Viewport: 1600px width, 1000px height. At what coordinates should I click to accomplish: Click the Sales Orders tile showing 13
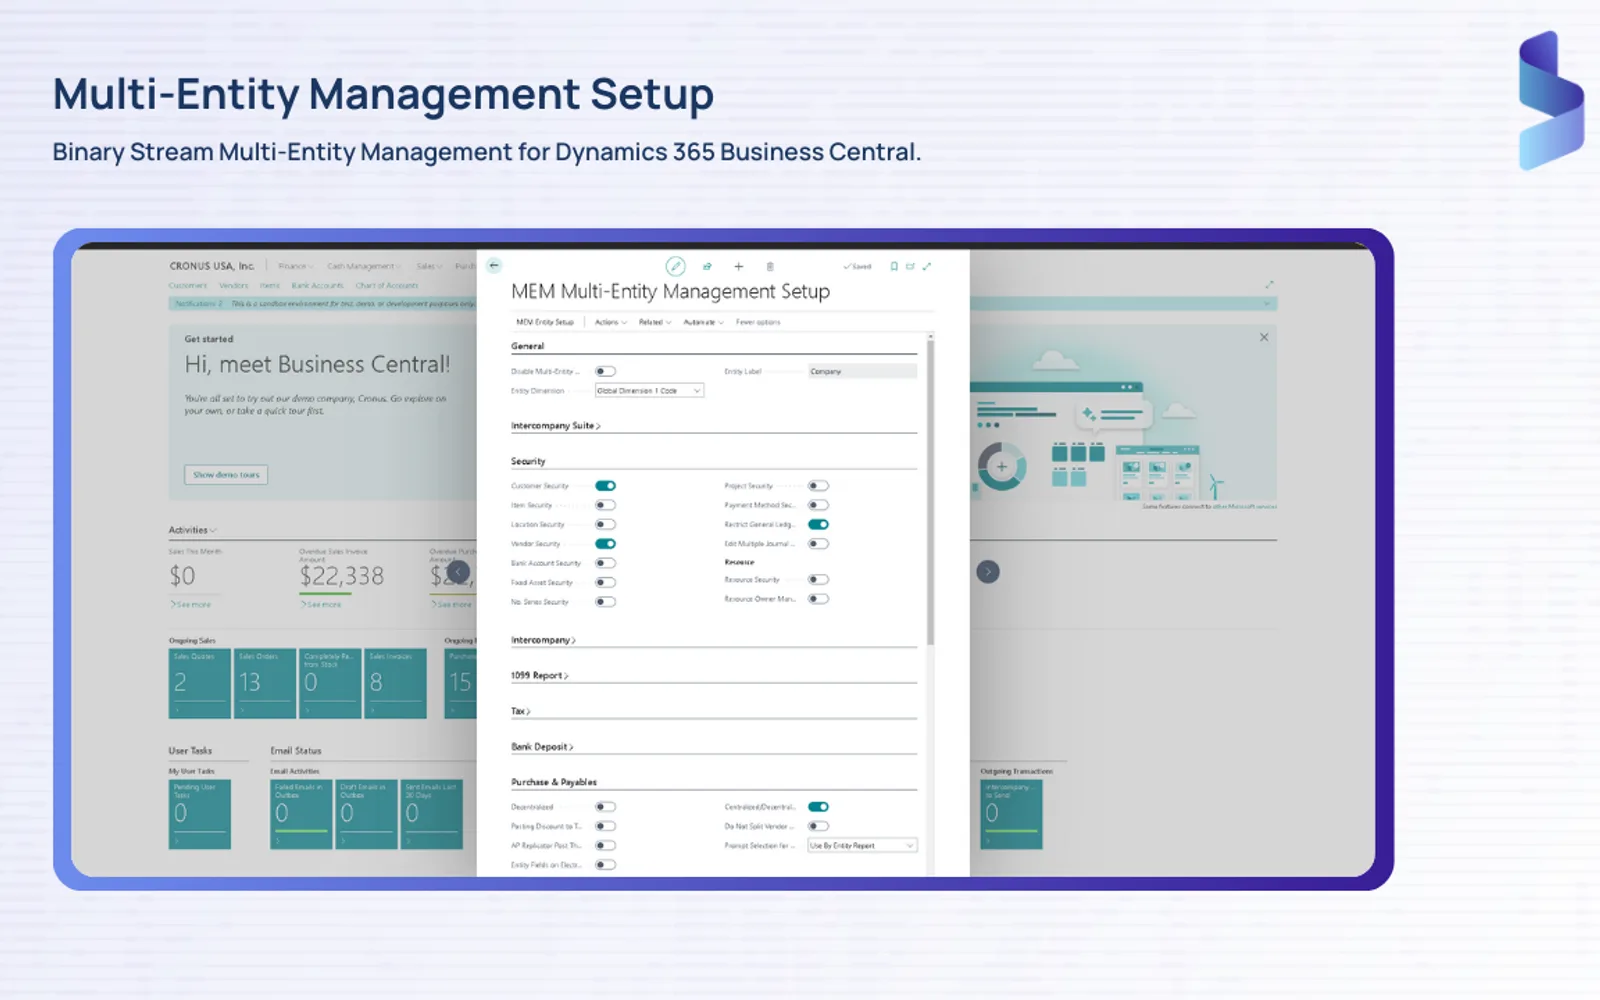[x=265, y=683]
